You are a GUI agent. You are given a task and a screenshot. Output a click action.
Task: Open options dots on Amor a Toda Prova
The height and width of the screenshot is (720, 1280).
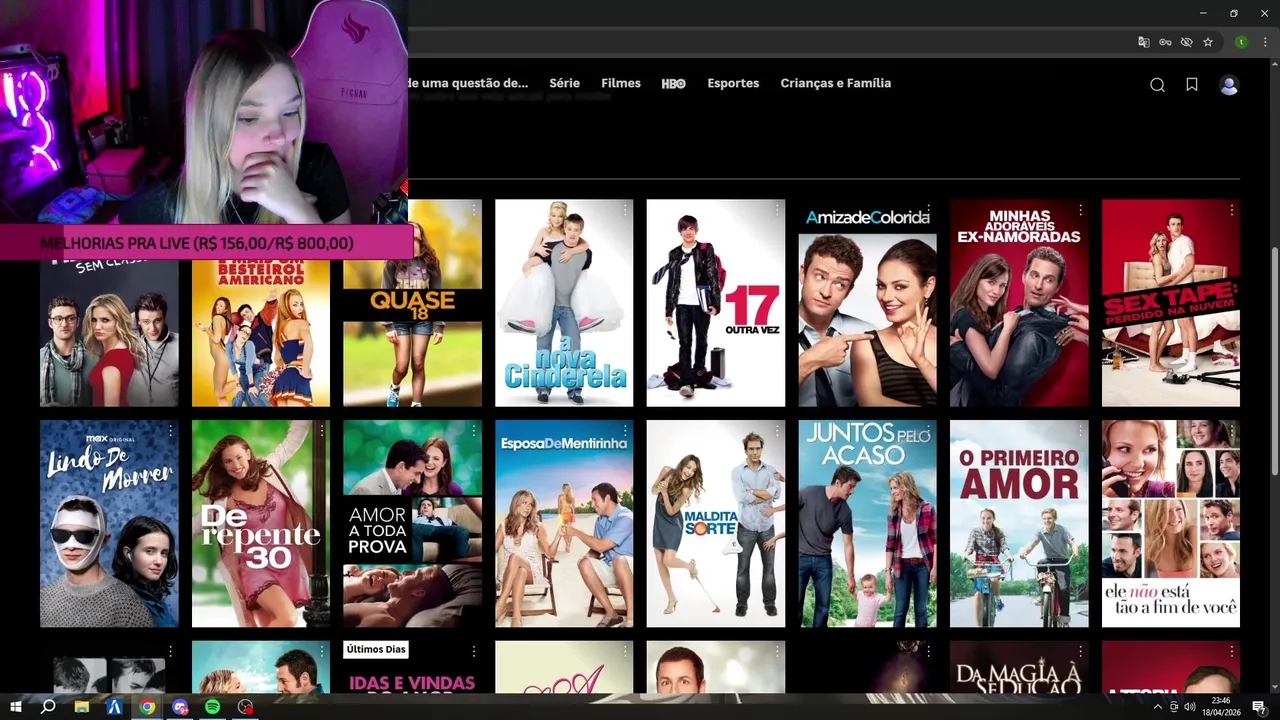click(473, 431)
